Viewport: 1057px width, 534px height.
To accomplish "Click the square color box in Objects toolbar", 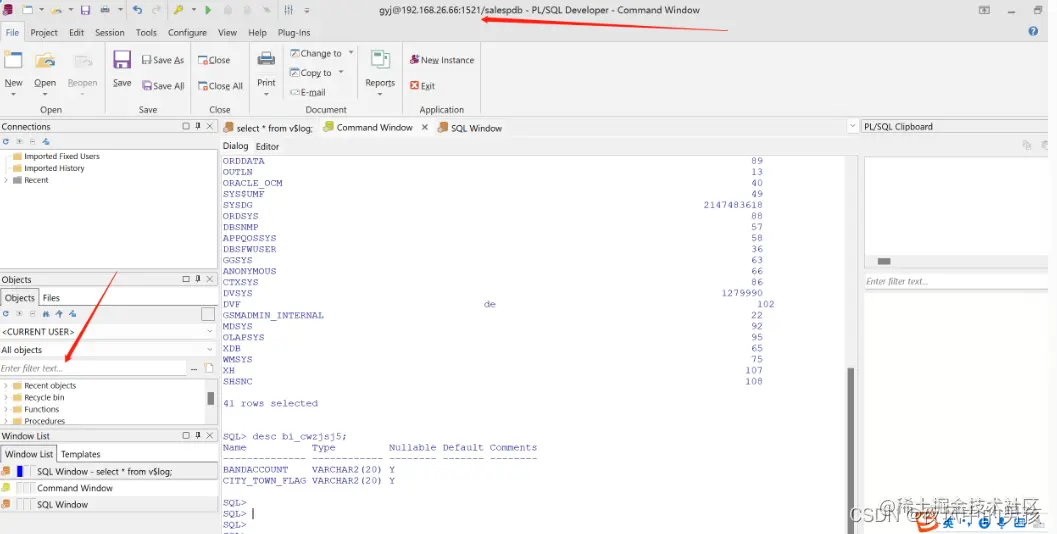I will coord(208,314).
